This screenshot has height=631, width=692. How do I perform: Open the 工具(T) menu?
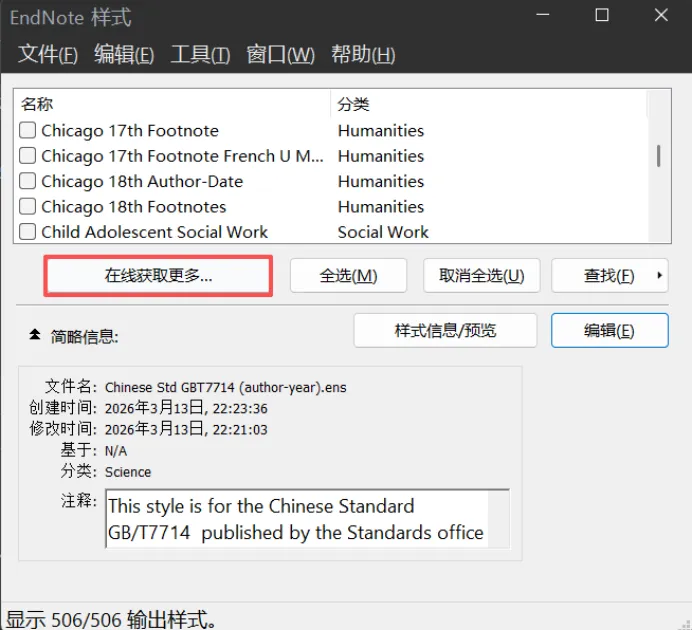click(200, 55)
